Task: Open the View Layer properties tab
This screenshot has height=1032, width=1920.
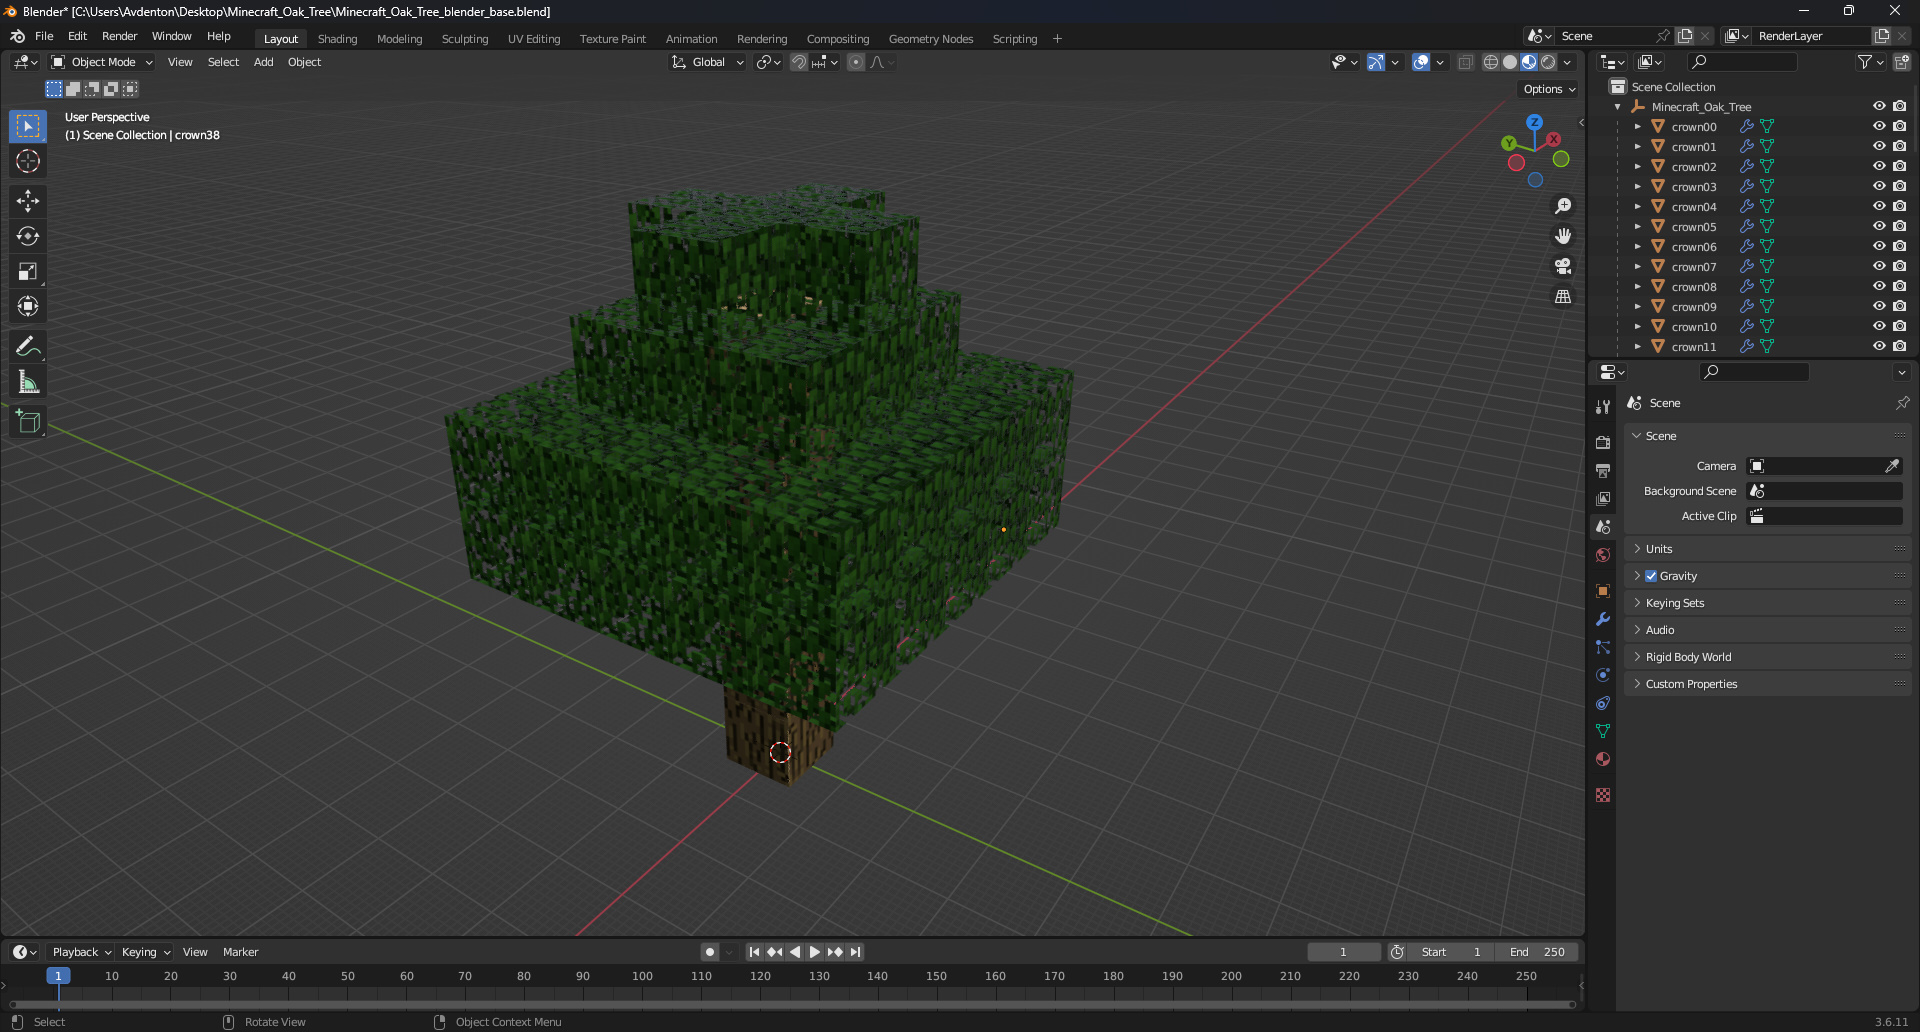Action: pos(1603,498)
